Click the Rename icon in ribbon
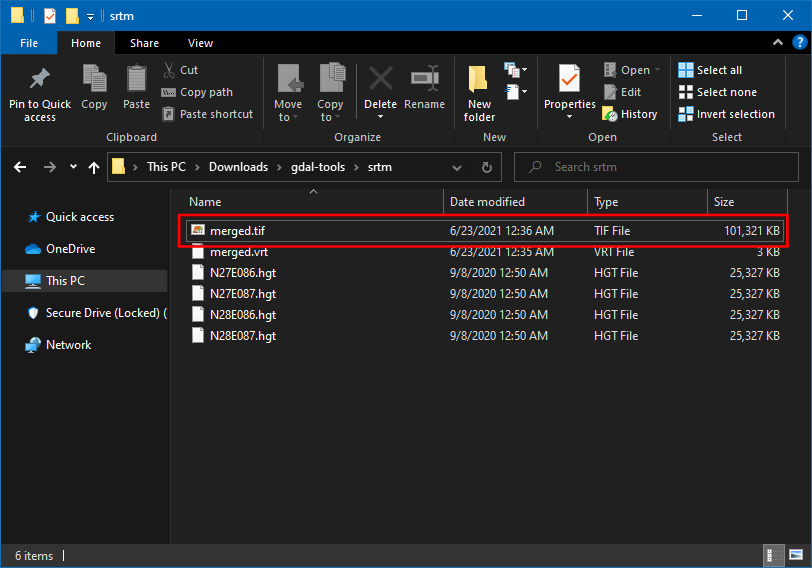 coord(425,80)
